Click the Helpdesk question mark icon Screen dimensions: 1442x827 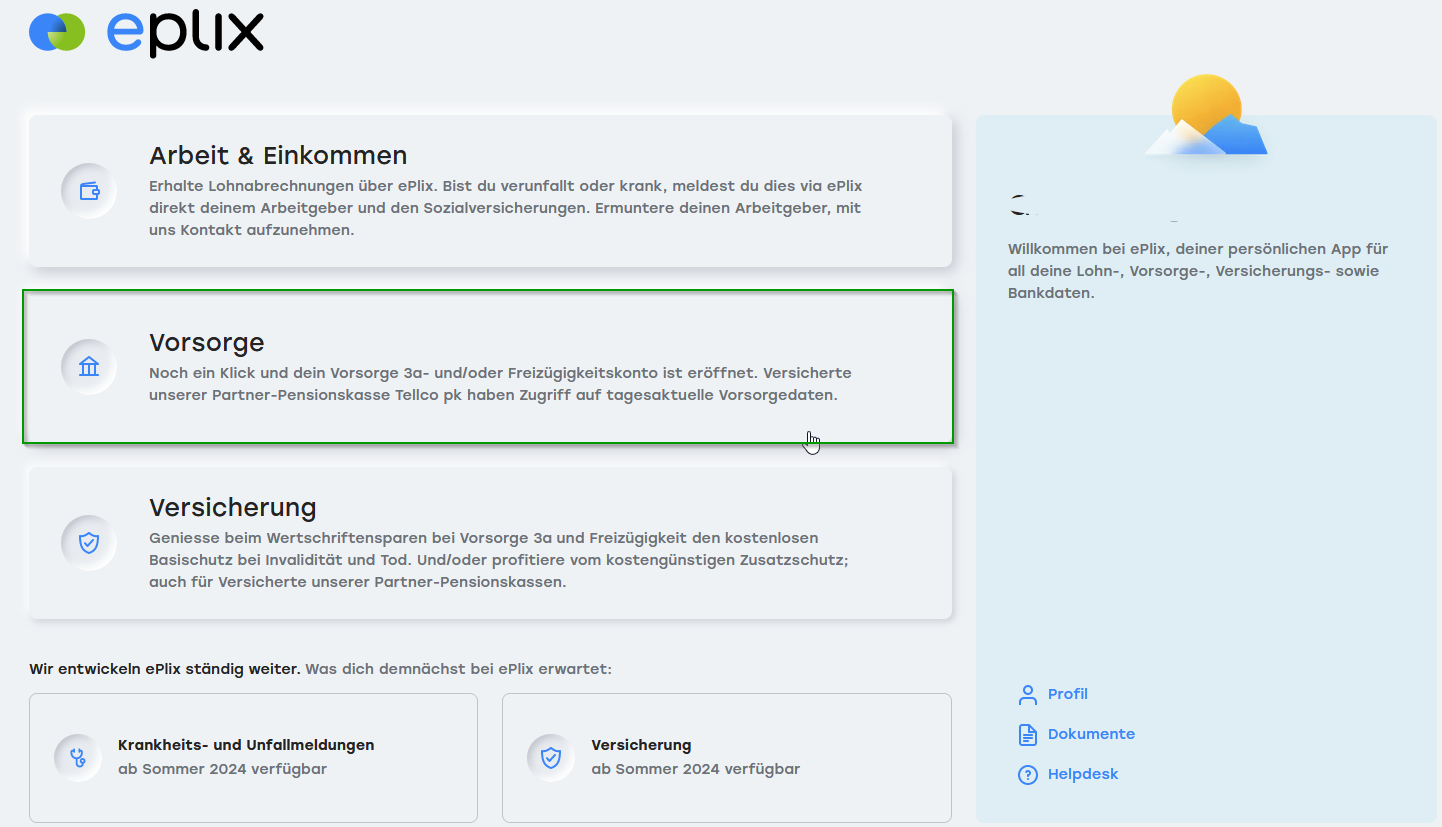[x=1028, y=773]
